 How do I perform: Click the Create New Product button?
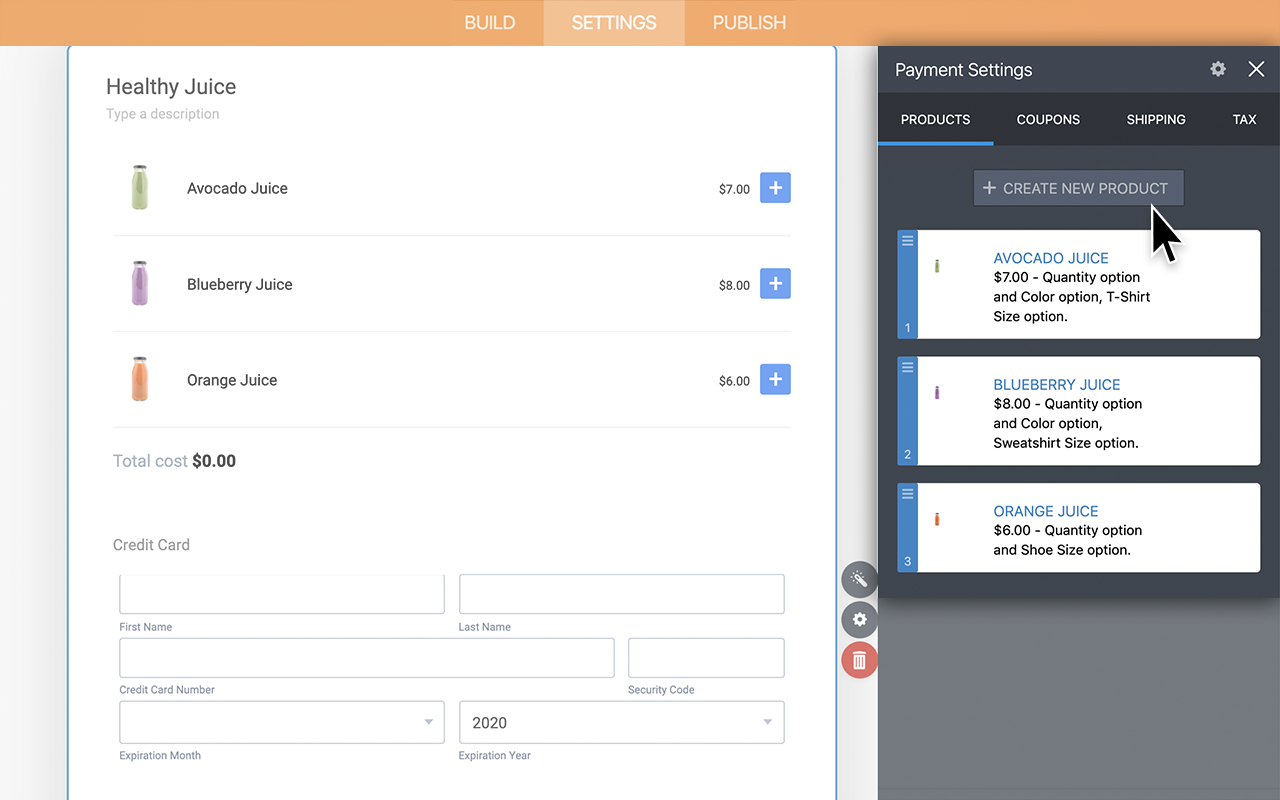pyautogui.click(x=1078, y=188)
